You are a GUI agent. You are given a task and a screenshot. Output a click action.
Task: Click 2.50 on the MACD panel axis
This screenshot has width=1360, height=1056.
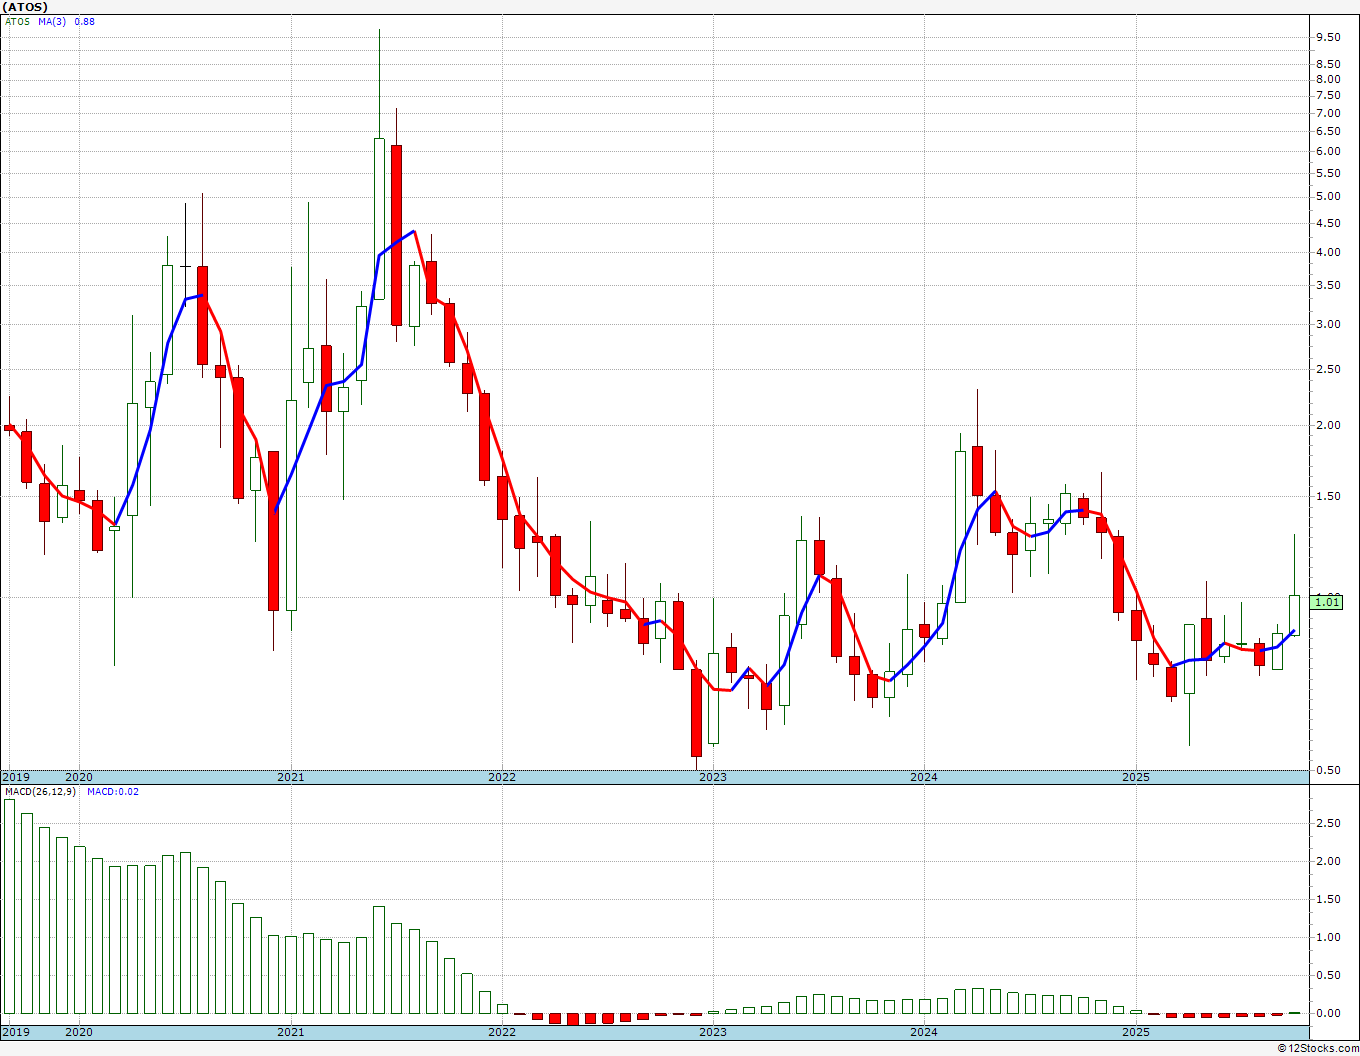point(1328,823)
